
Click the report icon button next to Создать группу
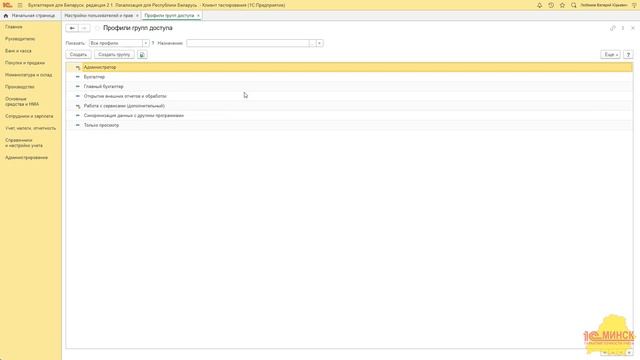click(142, 55)
